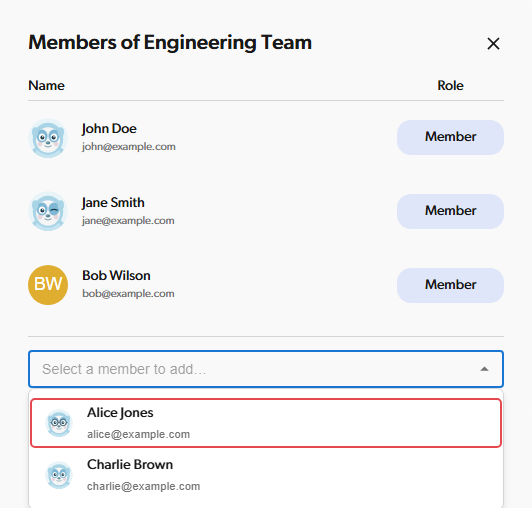The width and height of the screenshot is (532, 508).
Task: Click the name 'John Doe'
Action: pos(109,129)
